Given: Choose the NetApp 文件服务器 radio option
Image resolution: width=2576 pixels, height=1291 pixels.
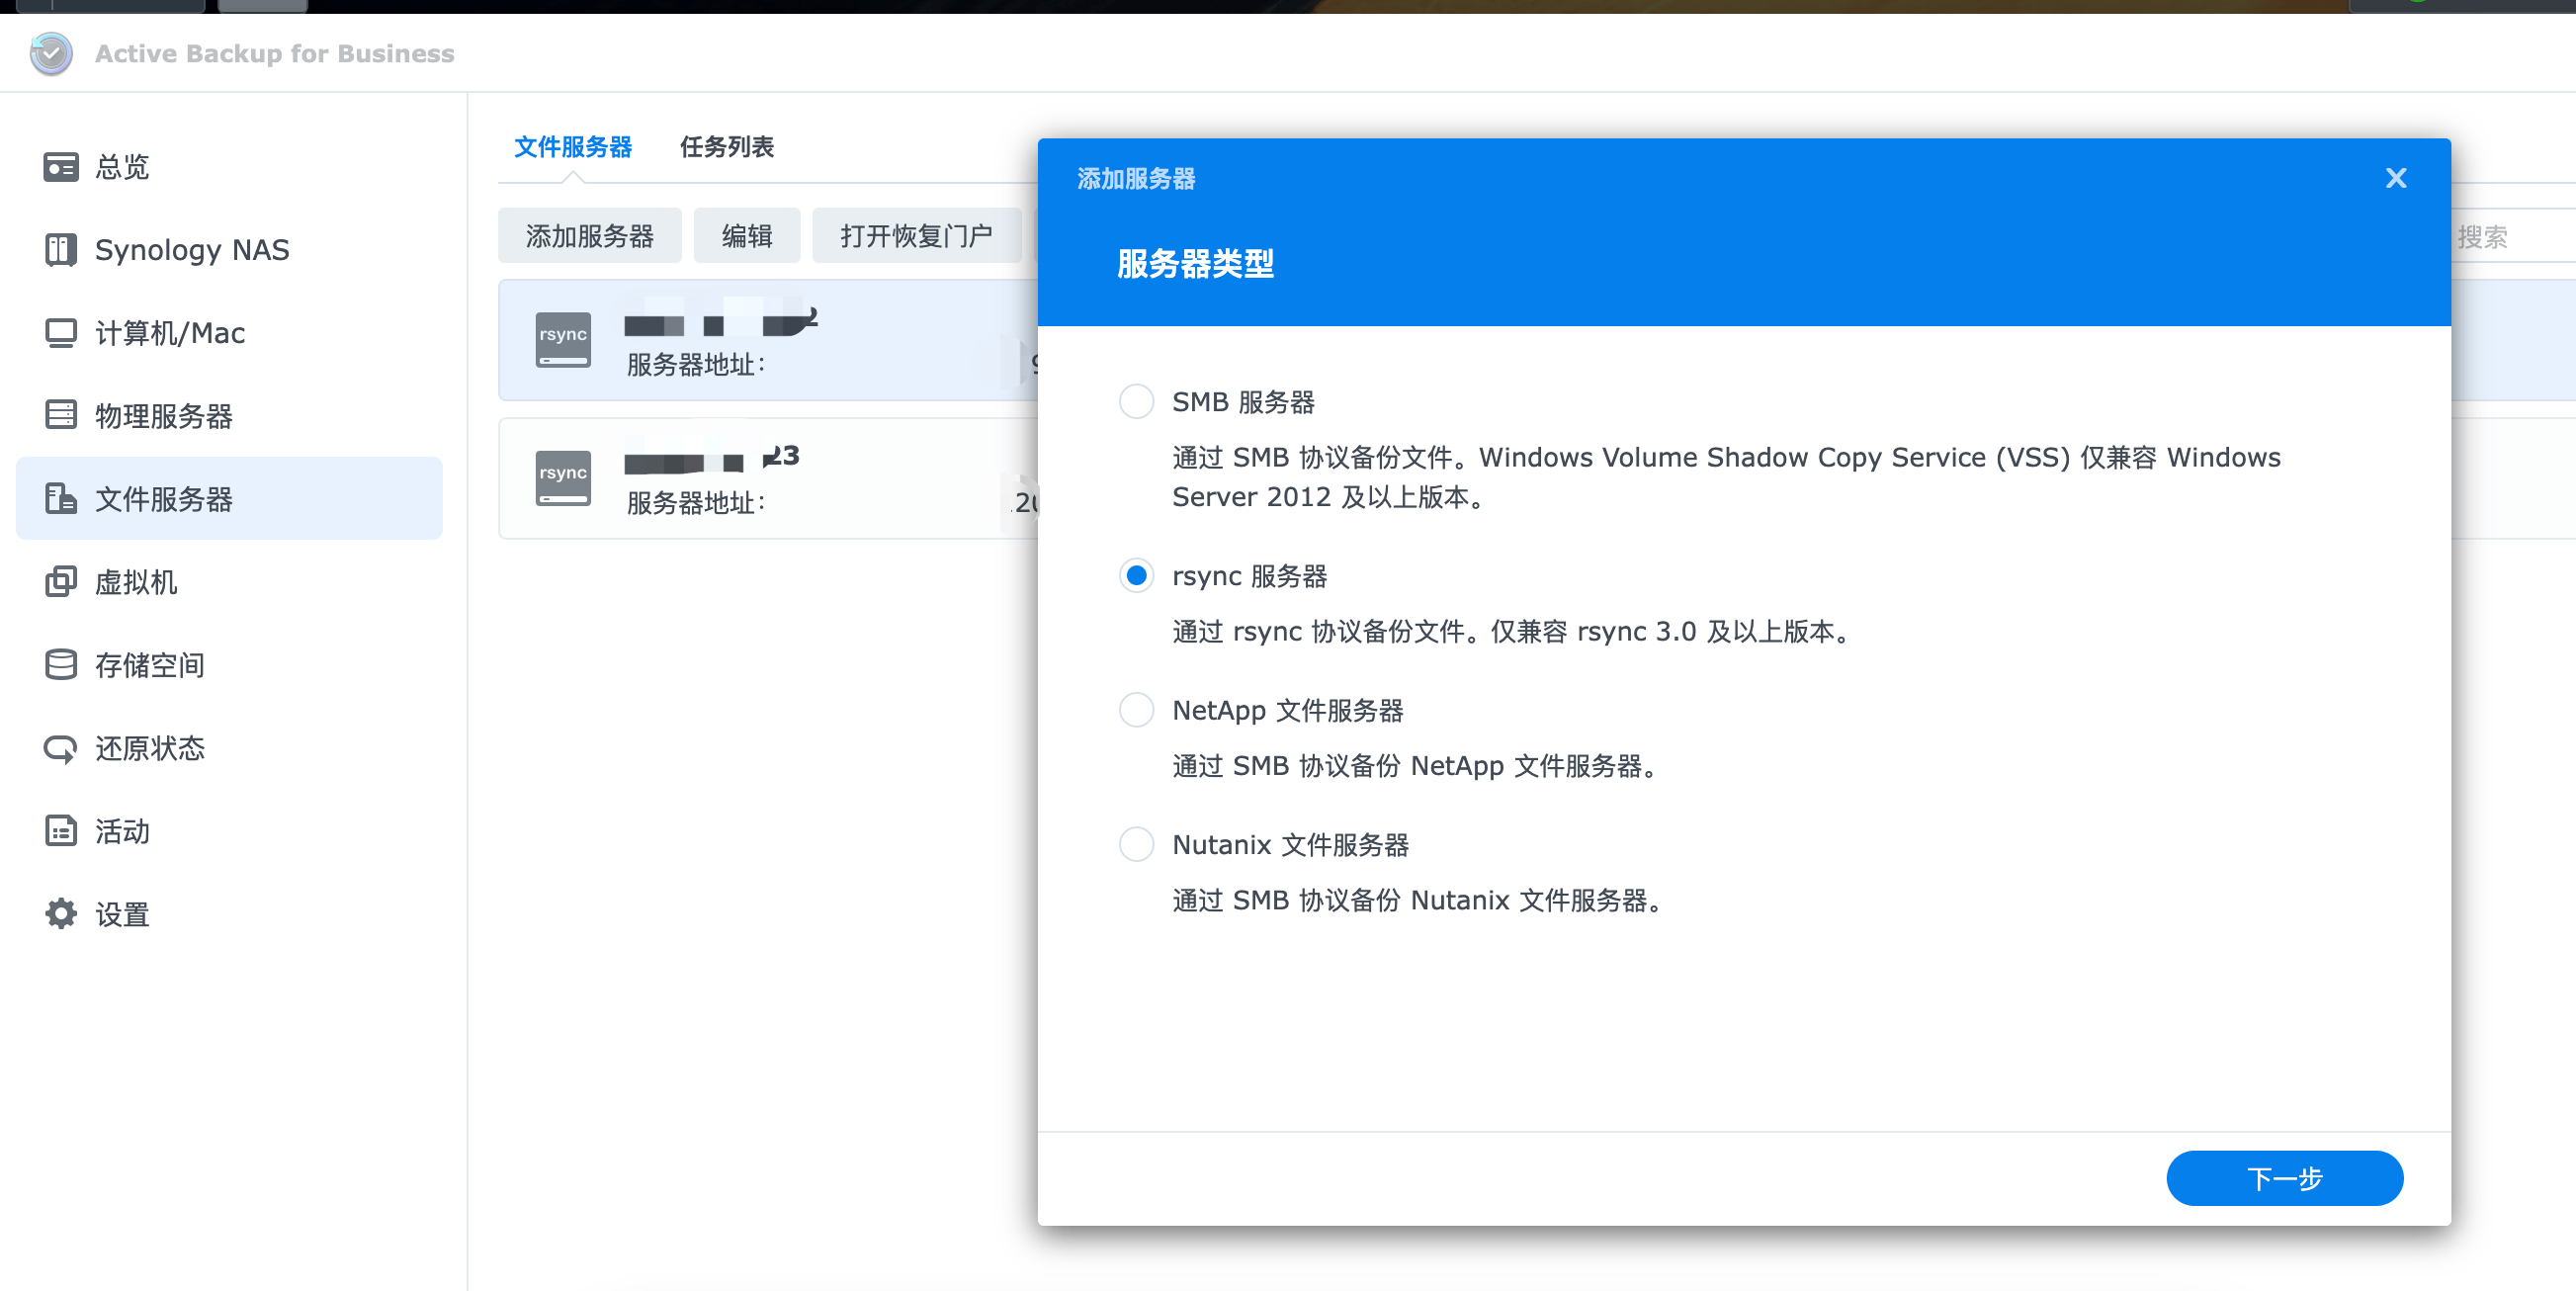Looking at the screenshot, I should [1136, 710].
